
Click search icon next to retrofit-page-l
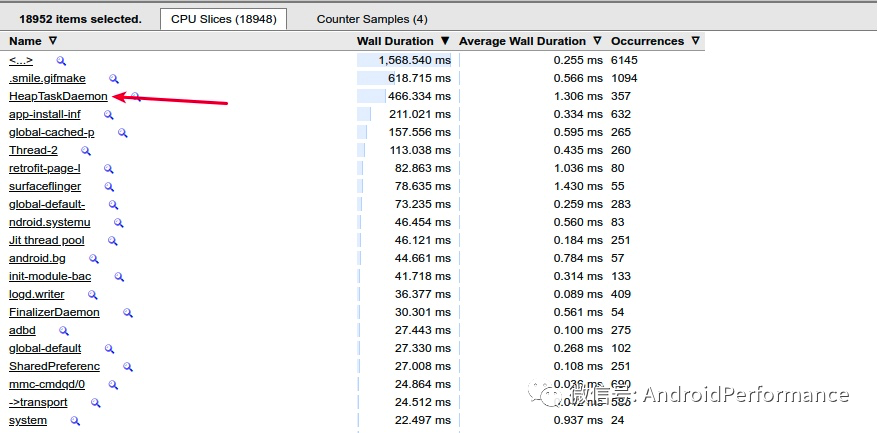(109, 169)
